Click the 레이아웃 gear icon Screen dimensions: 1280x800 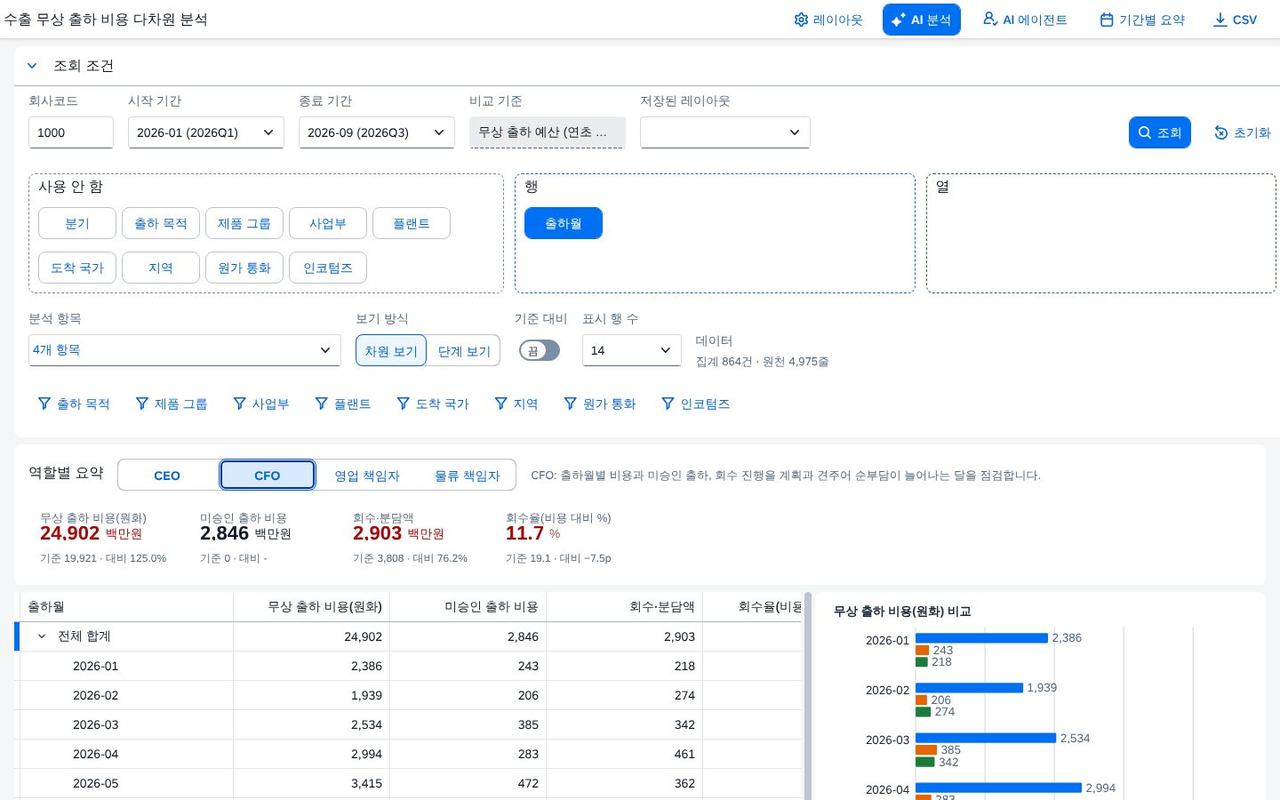(x=801, y=20)
